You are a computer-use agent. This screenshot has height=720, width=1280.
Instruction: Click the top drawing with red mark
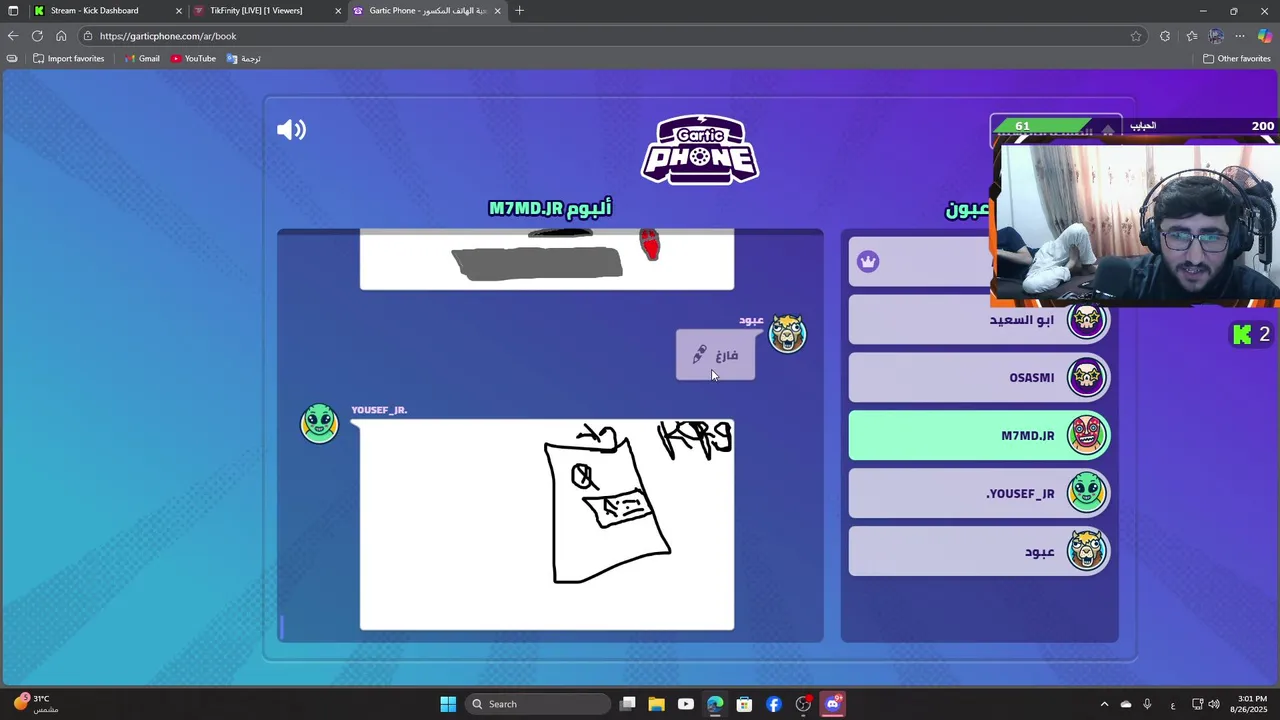[547, 259]
